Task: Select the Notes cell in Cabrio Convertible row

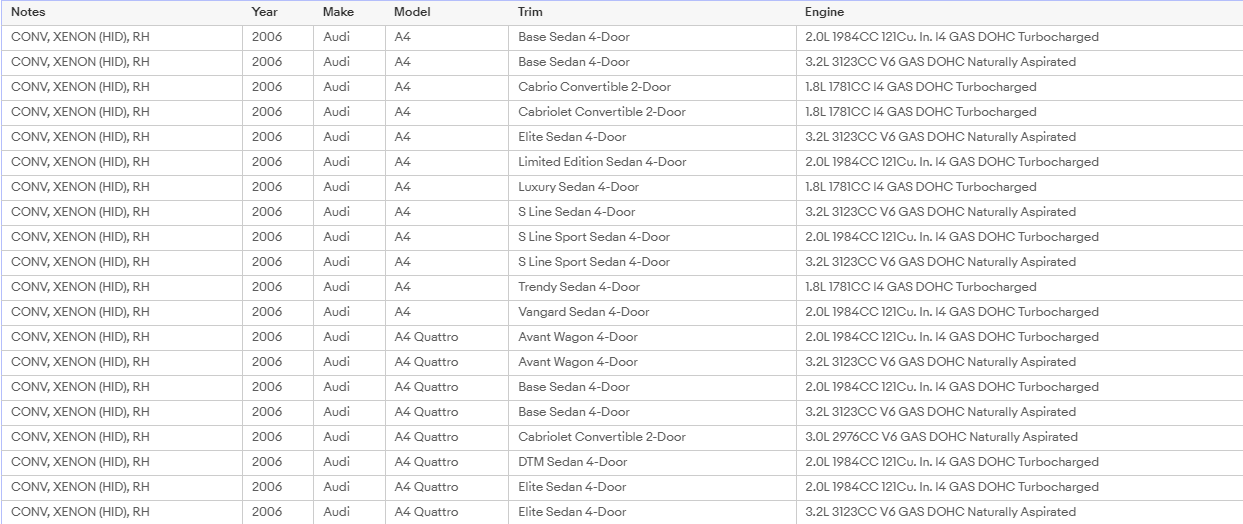Action: (121, 87)
